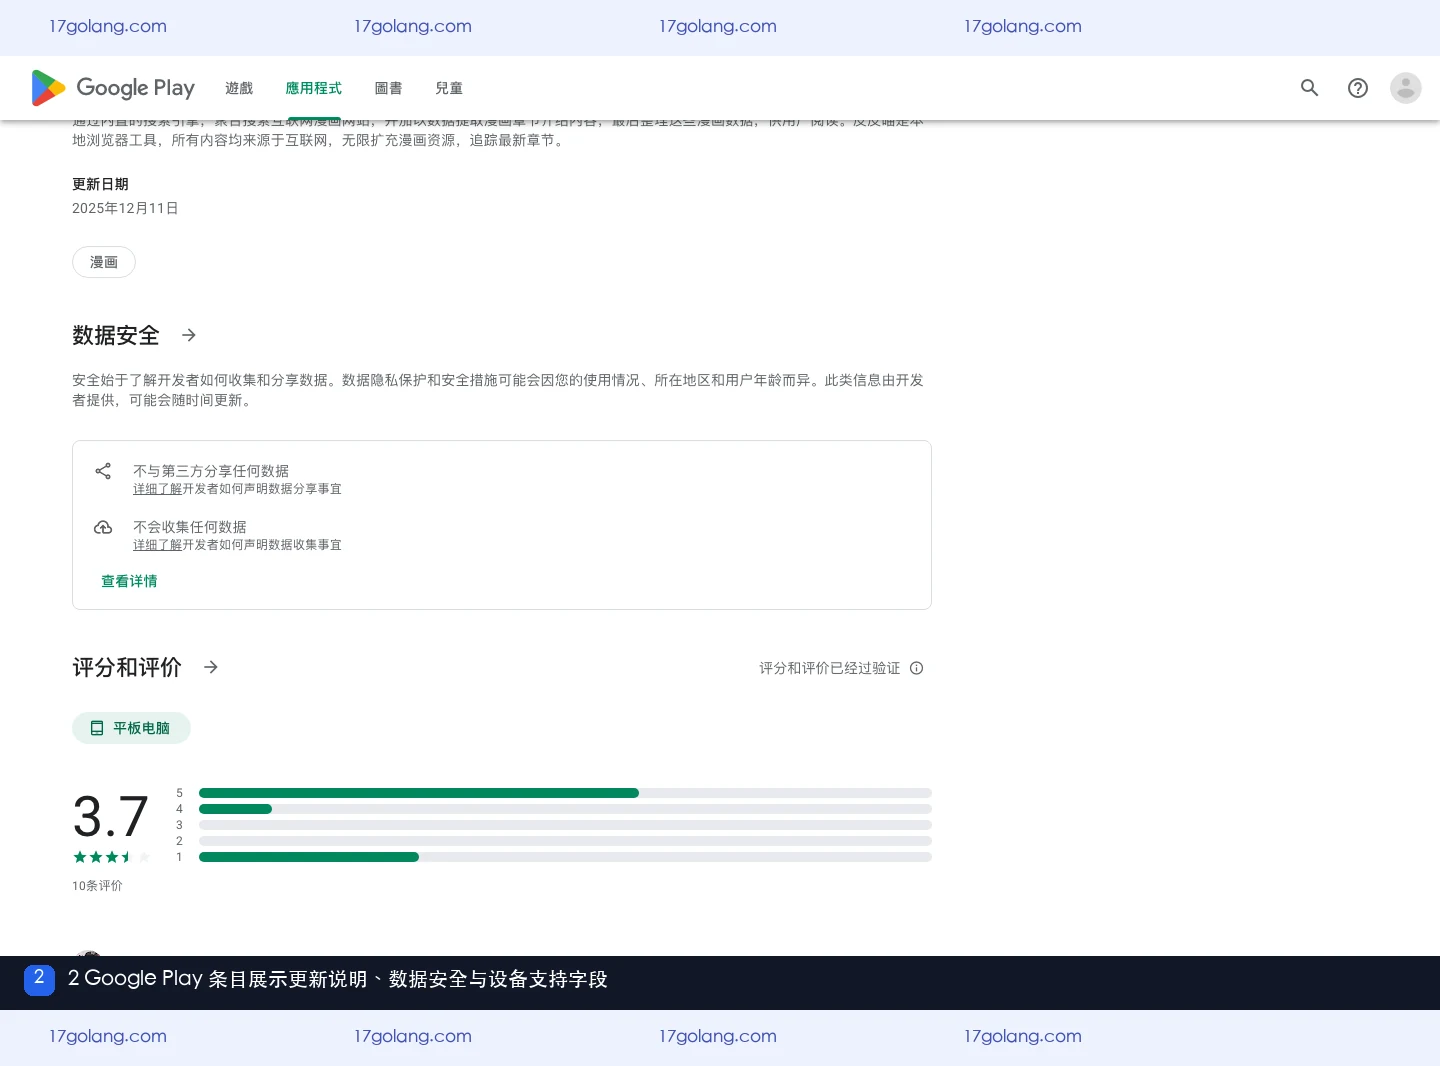1440x1066 pixels.
Task: Open the Google Play logo home link
Action: (113, 88)
